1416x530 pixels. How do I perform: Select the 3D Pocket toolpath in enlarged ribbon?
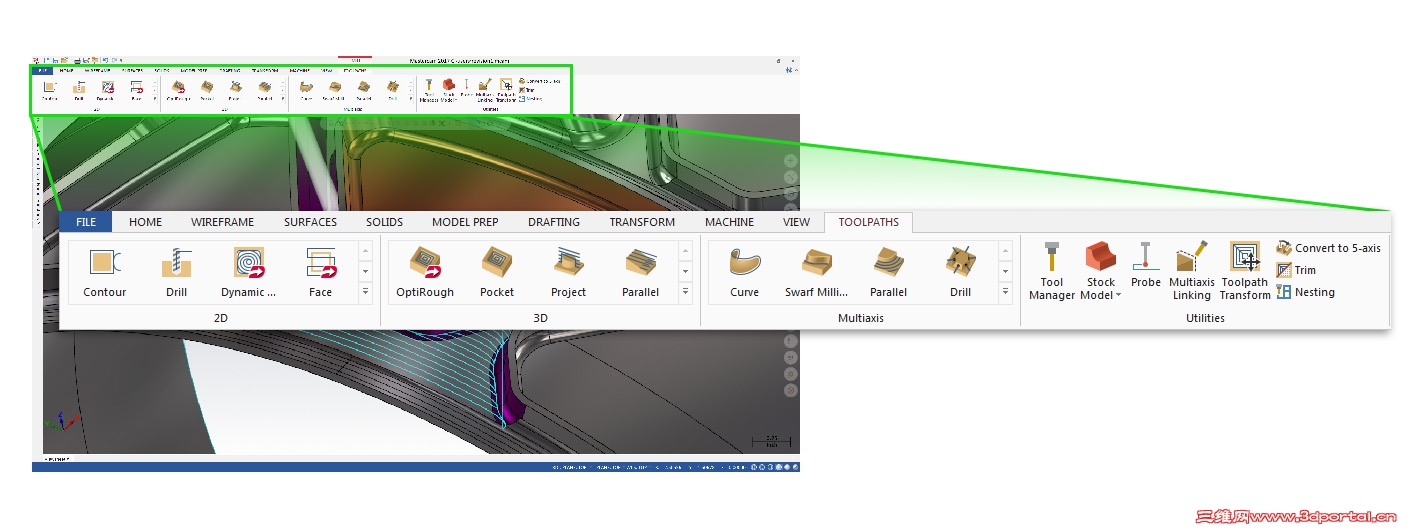tap(497, 272)
